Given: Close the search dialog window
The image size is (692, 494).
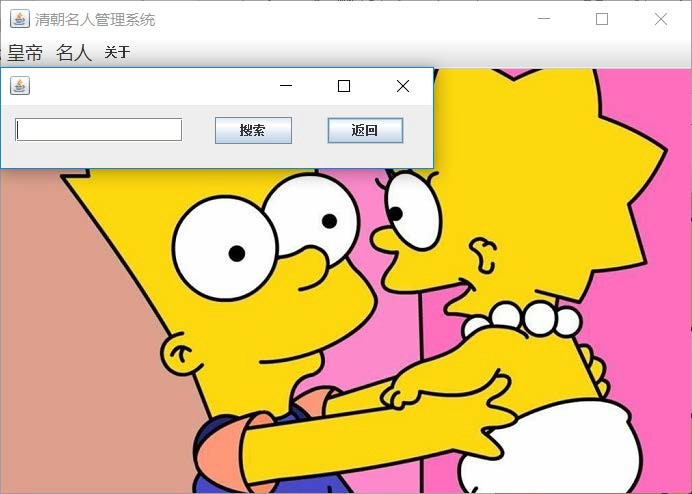Looking at the screenshot, I should pyautogui.click(x=402, y=86).
